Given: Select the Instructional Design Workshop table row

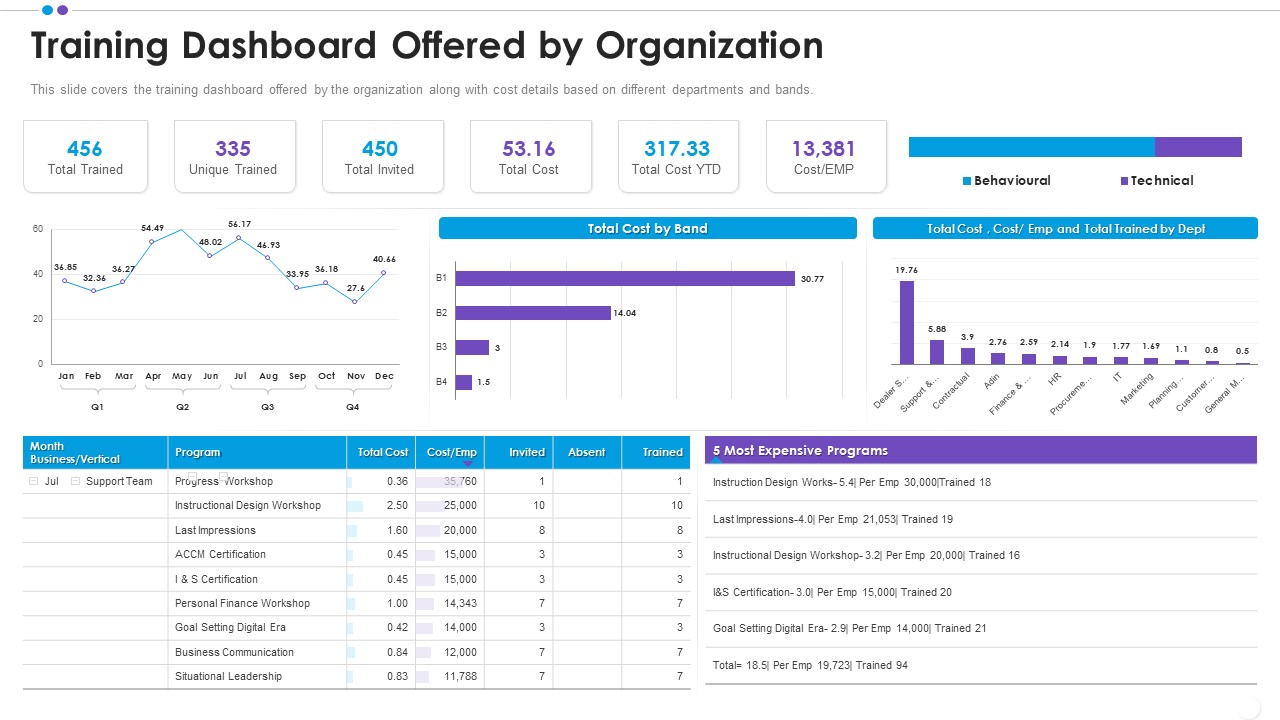Looking at the screenshot, I should coord(356,505).
